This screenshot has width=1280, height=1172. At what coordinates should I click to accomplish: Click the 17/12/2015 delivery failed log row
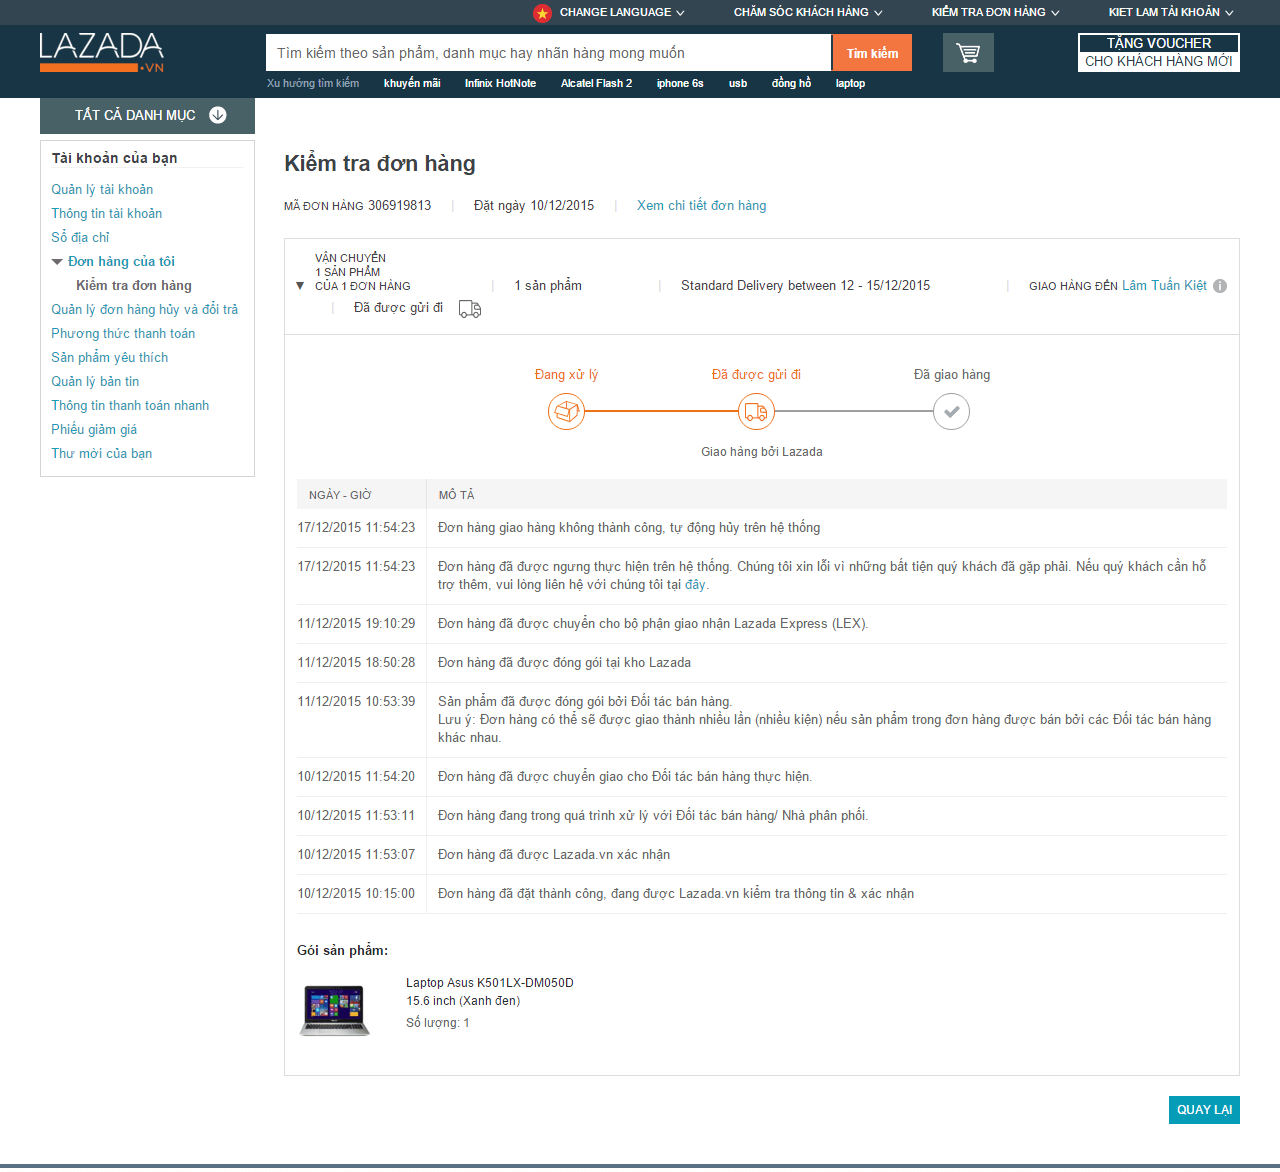pyautogui.click(x=762, y=528)
